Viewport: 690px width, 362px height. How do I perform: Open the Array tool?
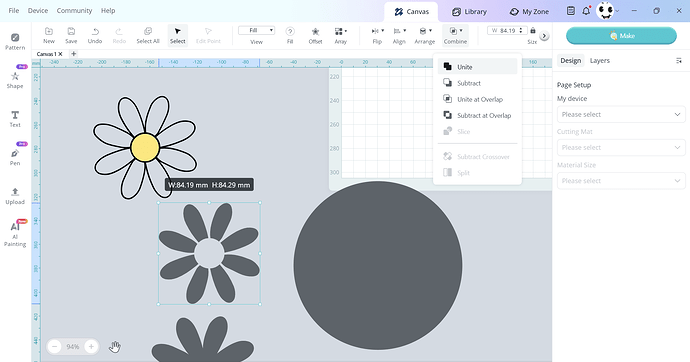pyautogui.click(x=341, y=35)
